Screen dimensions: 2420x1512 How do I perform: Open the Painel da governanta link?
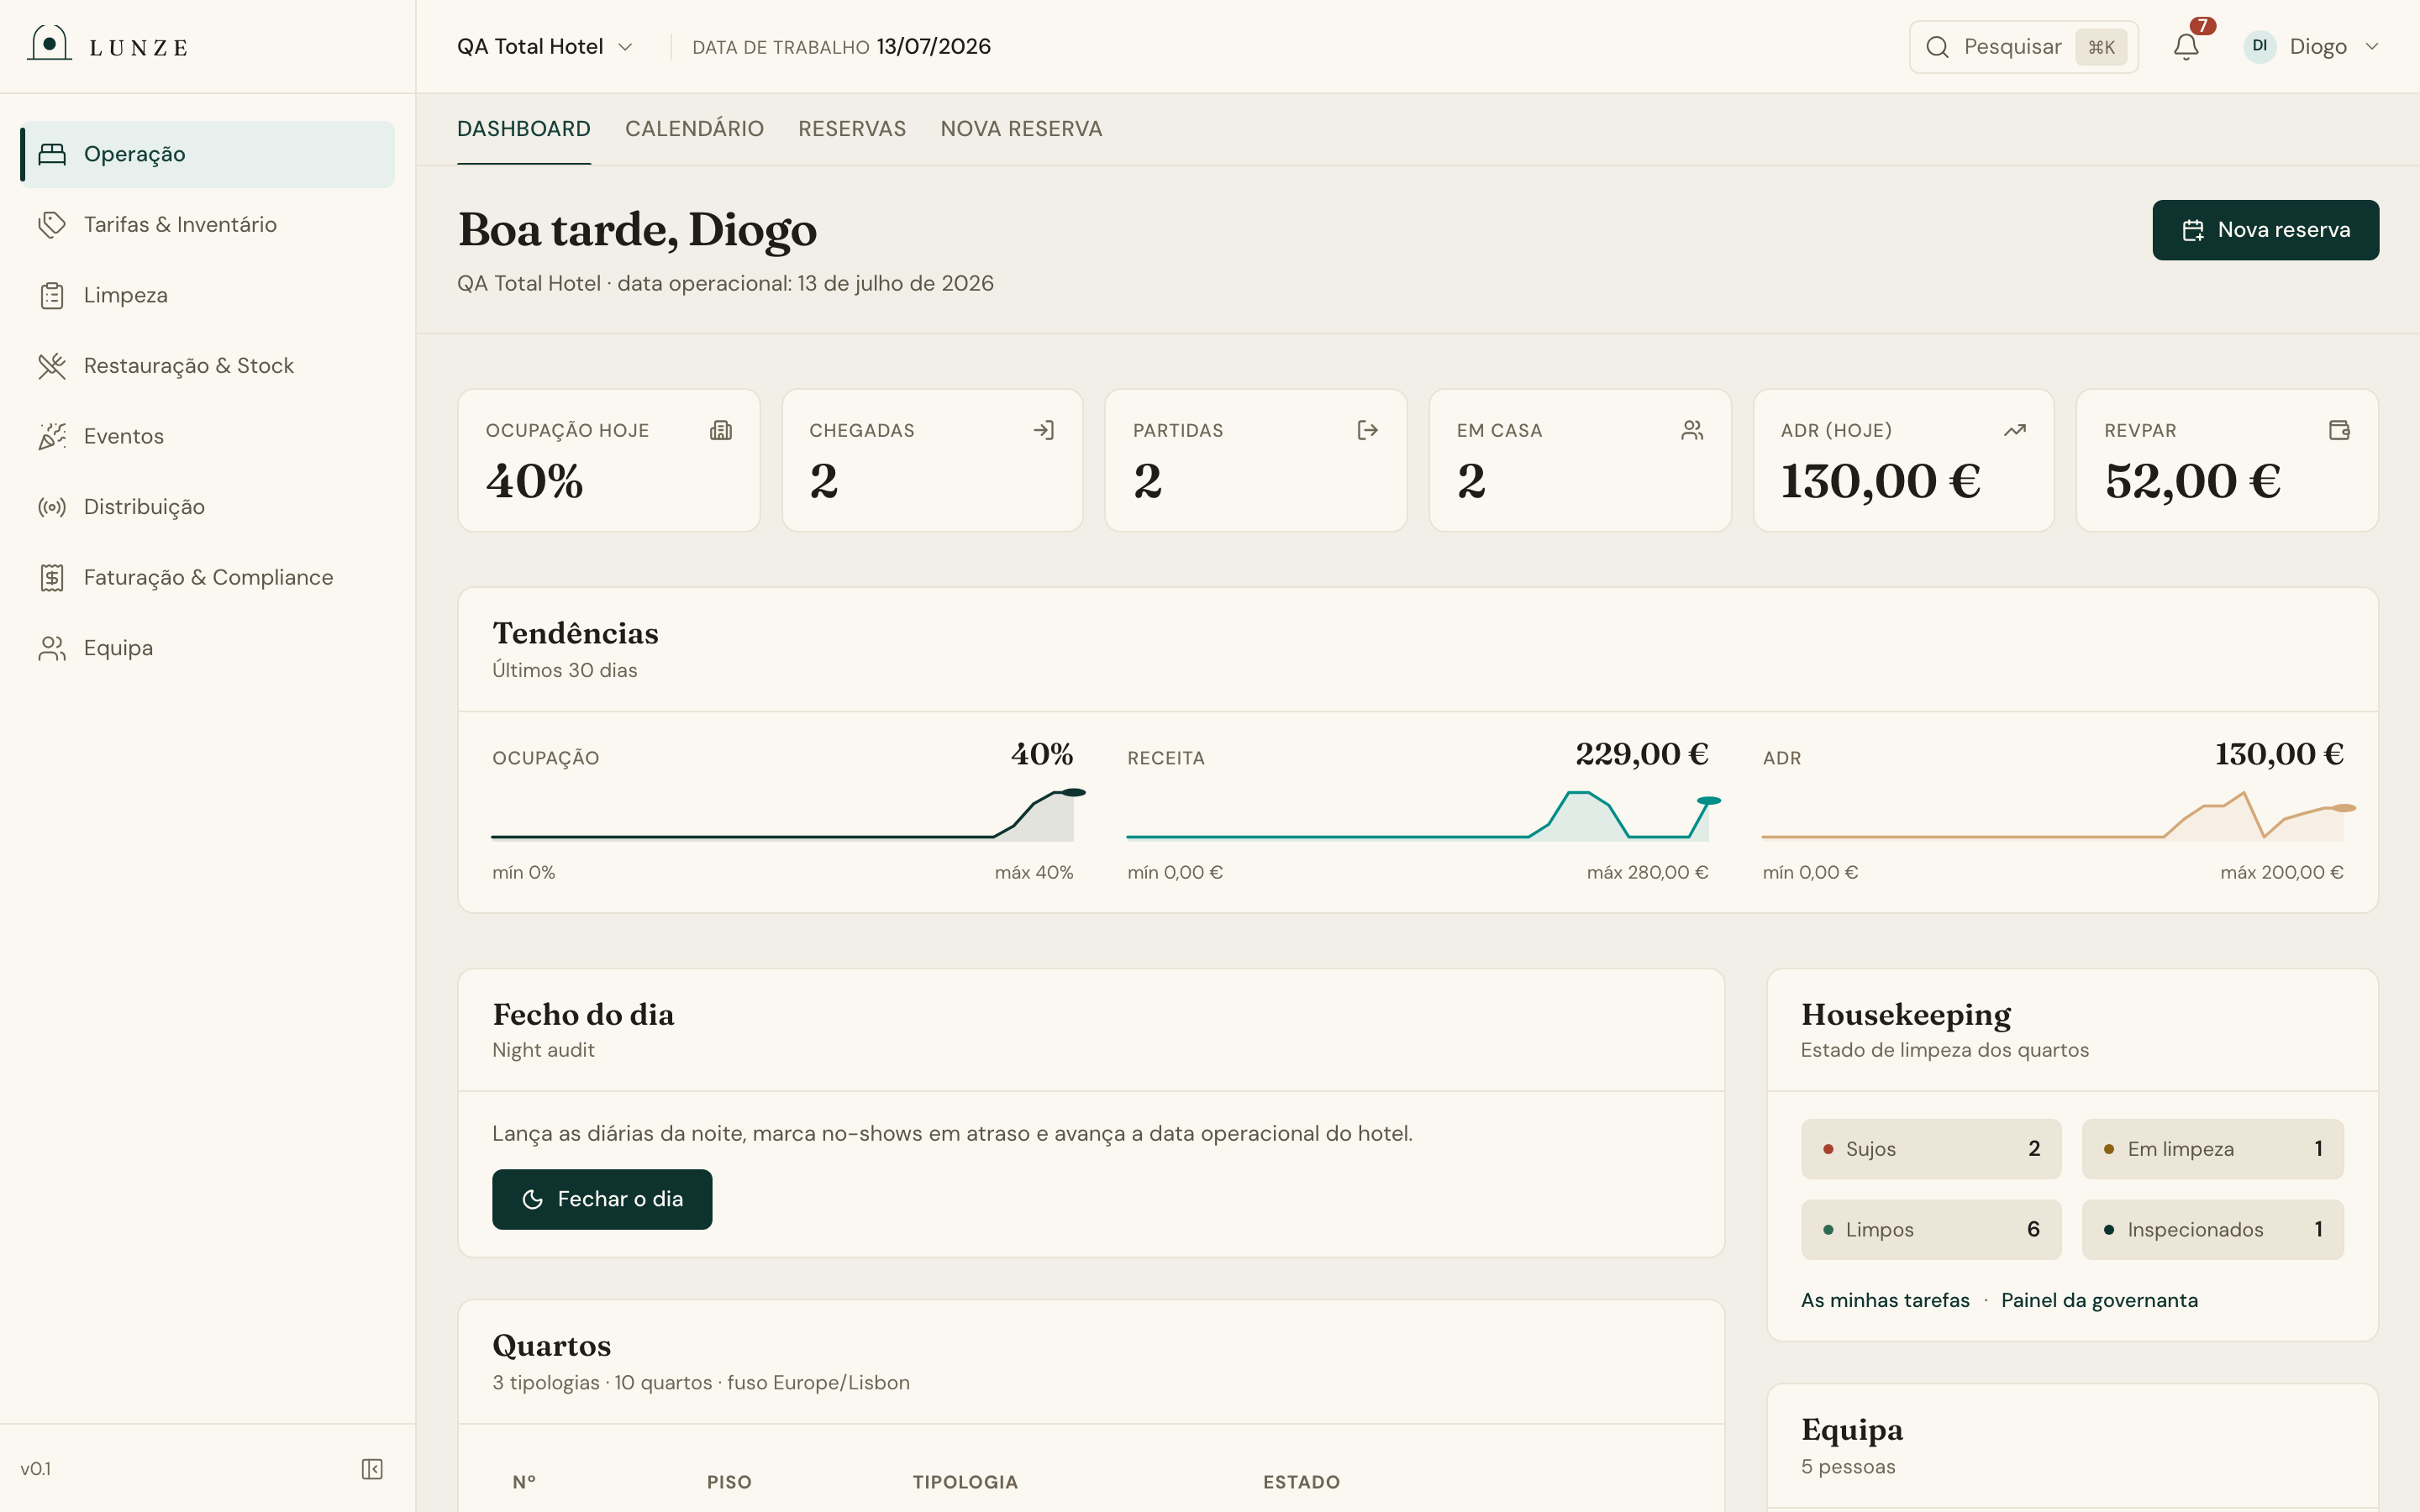2099,1300
